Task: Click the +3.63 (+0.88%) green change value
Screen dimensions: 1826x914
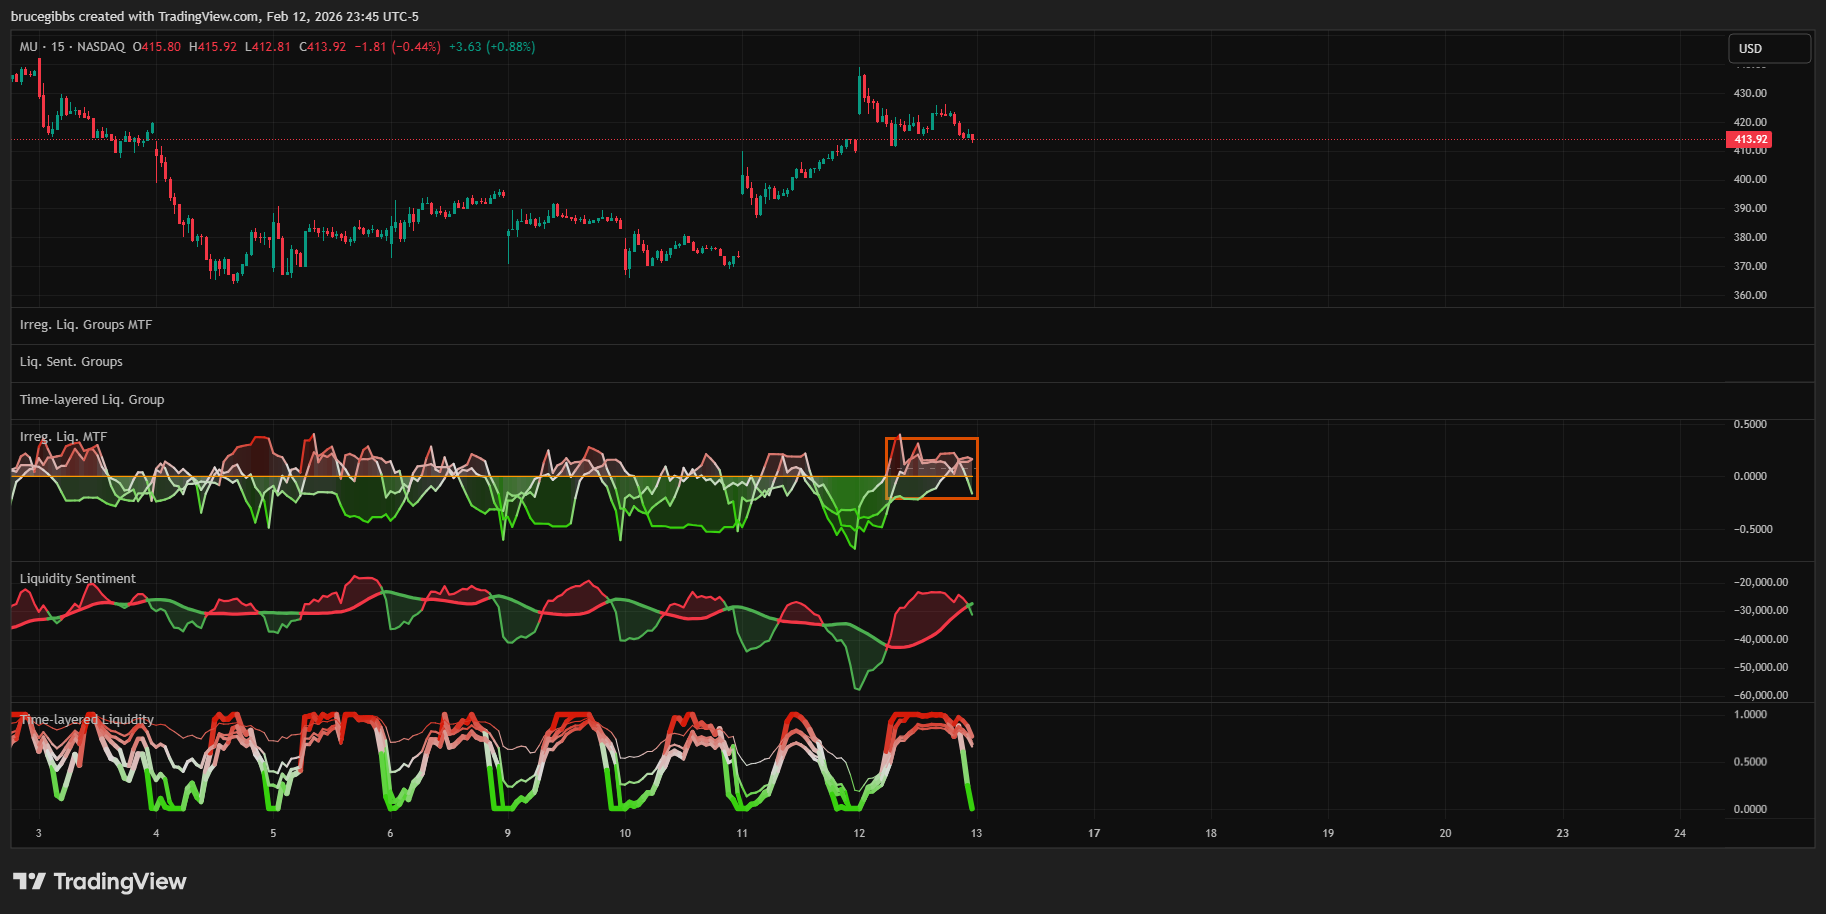Action: point(491,47)
